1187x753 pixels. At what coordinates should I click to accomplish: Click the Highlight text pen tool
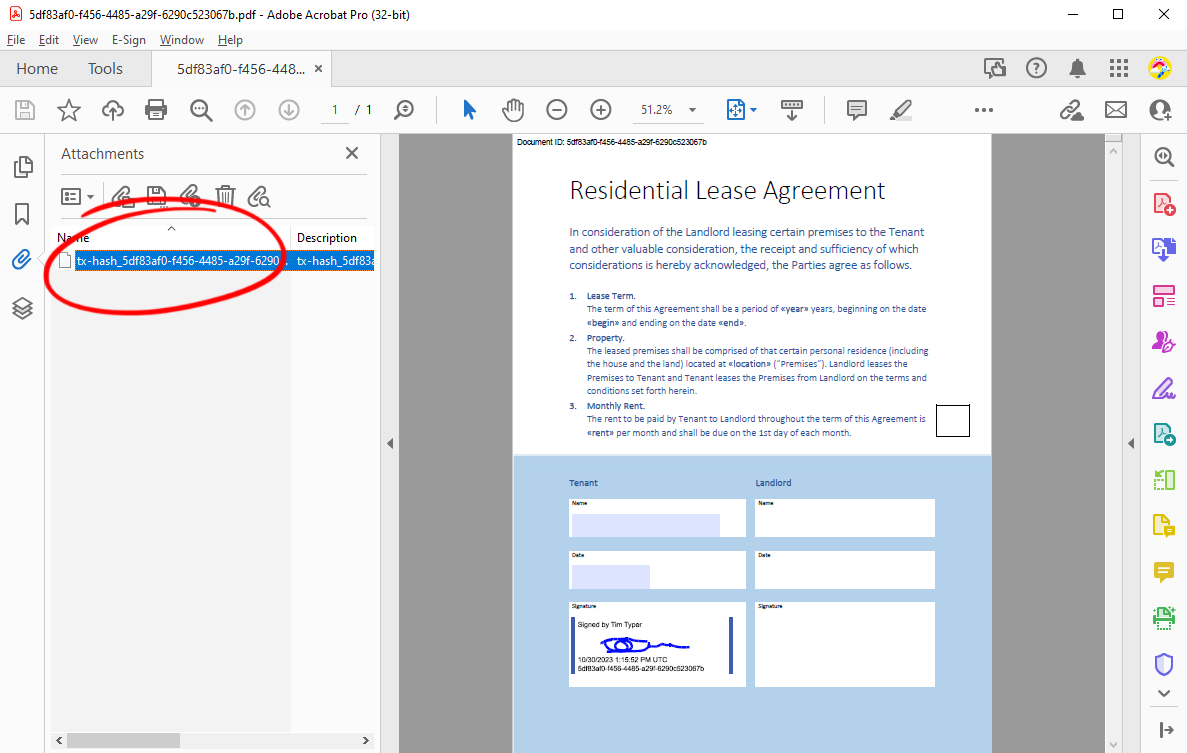(x=900, y=110)
